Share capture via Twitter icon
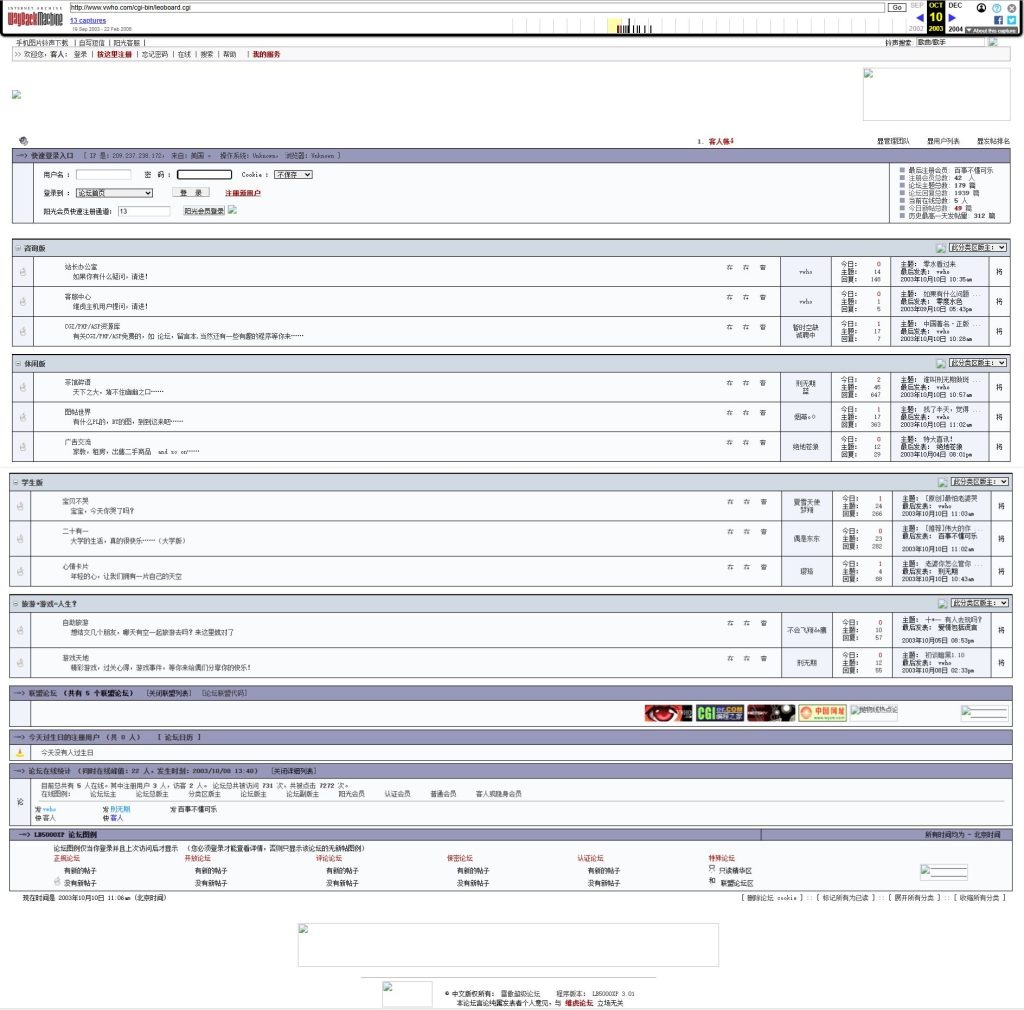 point(1011,20)
